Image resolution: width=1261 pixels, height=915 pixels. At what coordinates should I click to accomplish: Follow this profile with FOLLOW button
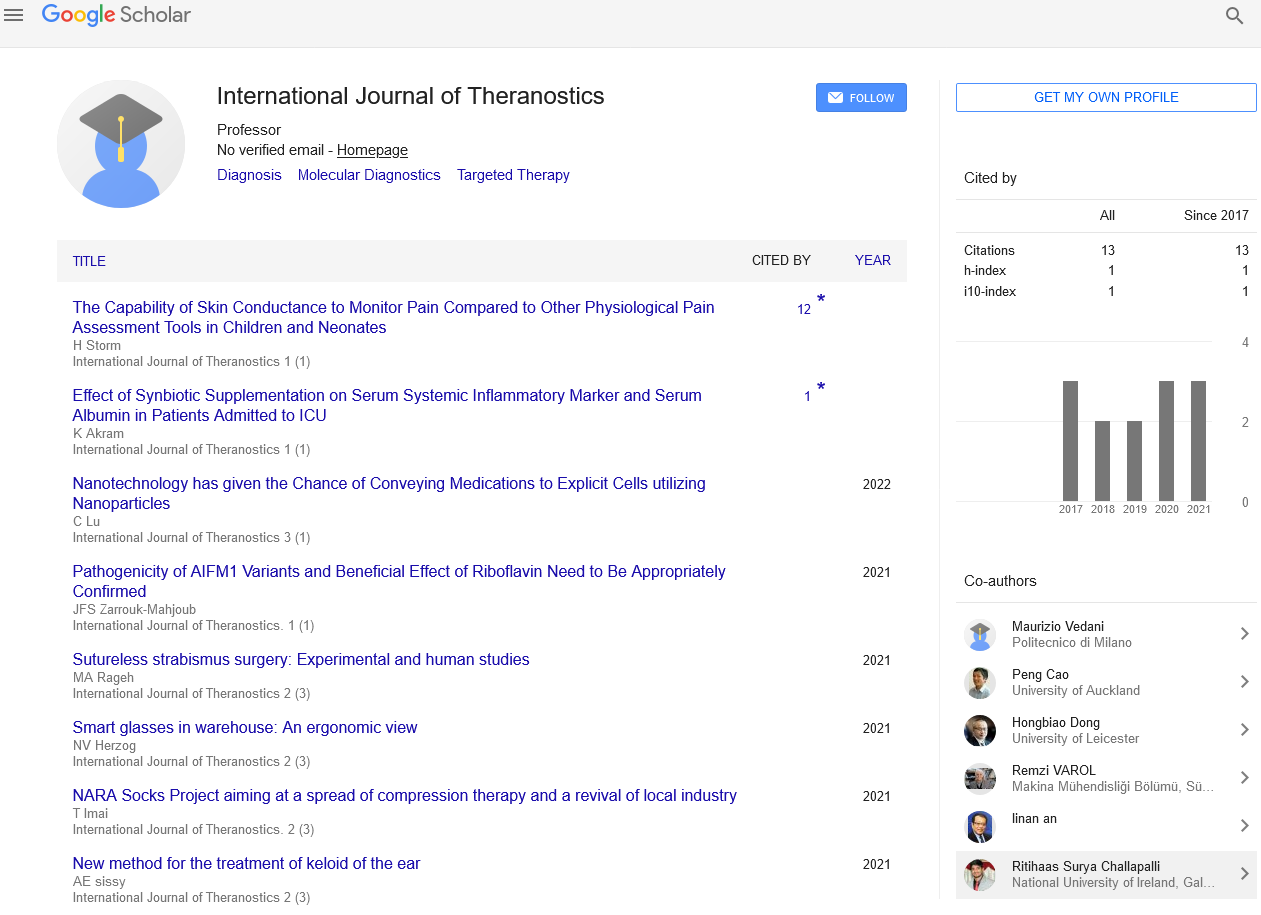click(x=861, y=98)
